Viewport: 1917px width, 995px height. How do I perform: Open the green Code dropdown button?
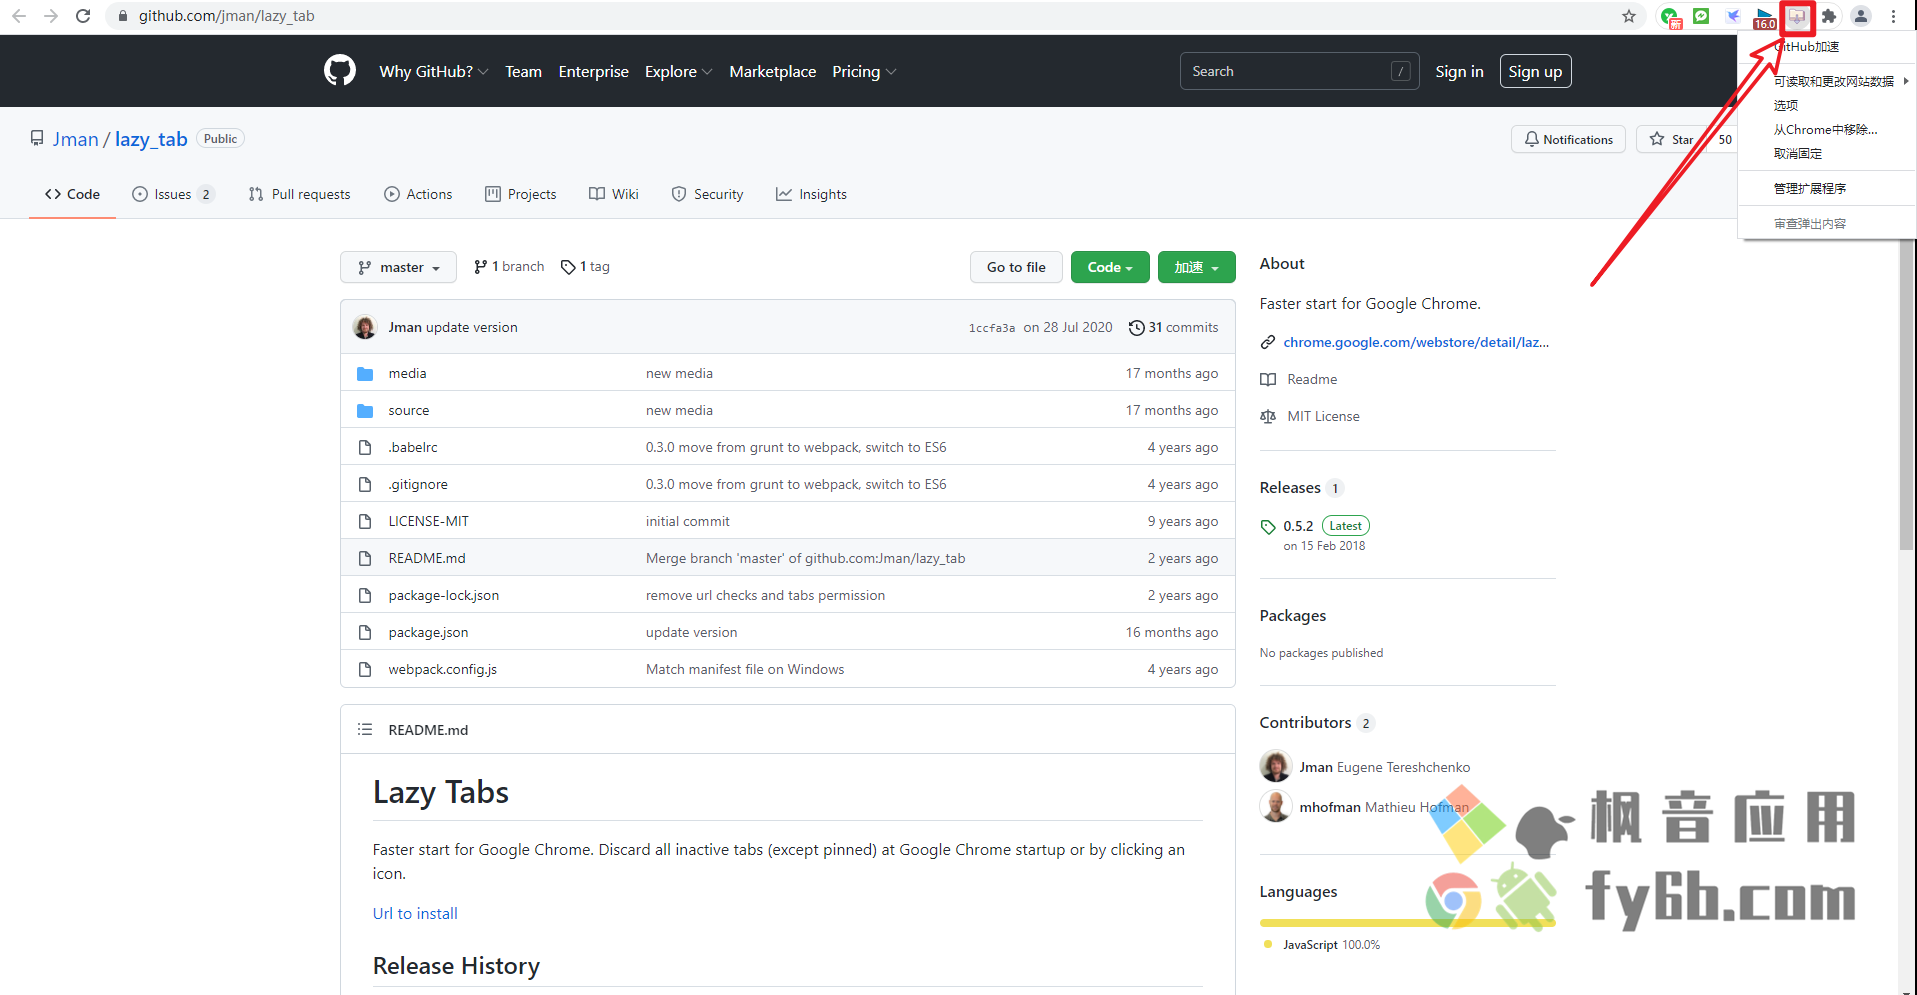tap(1110, 267)
